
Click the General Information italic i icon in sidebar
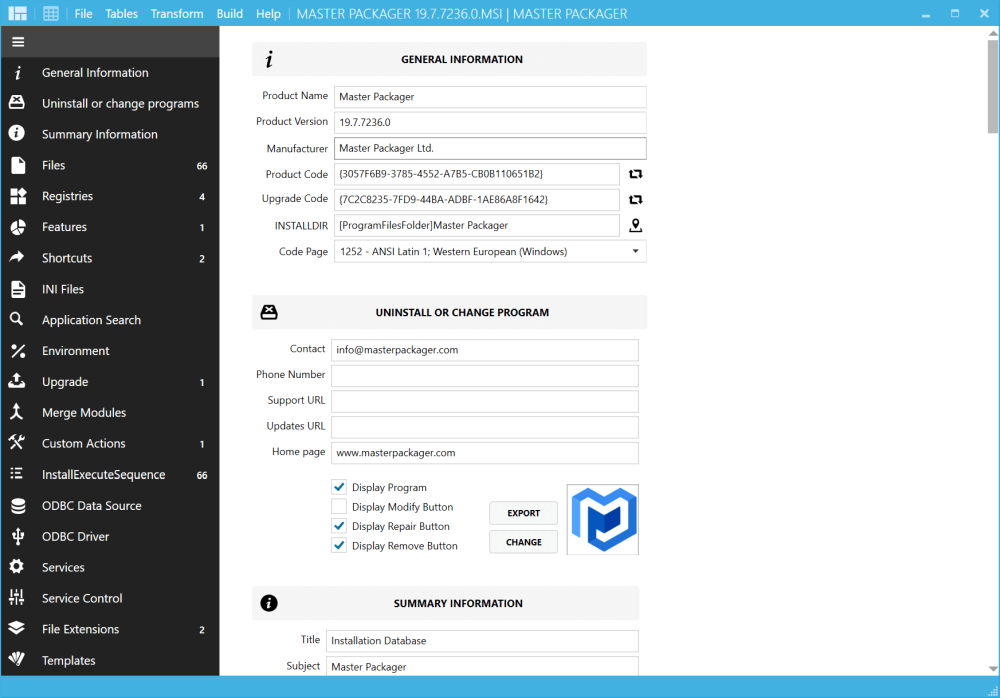coord(18,73)
